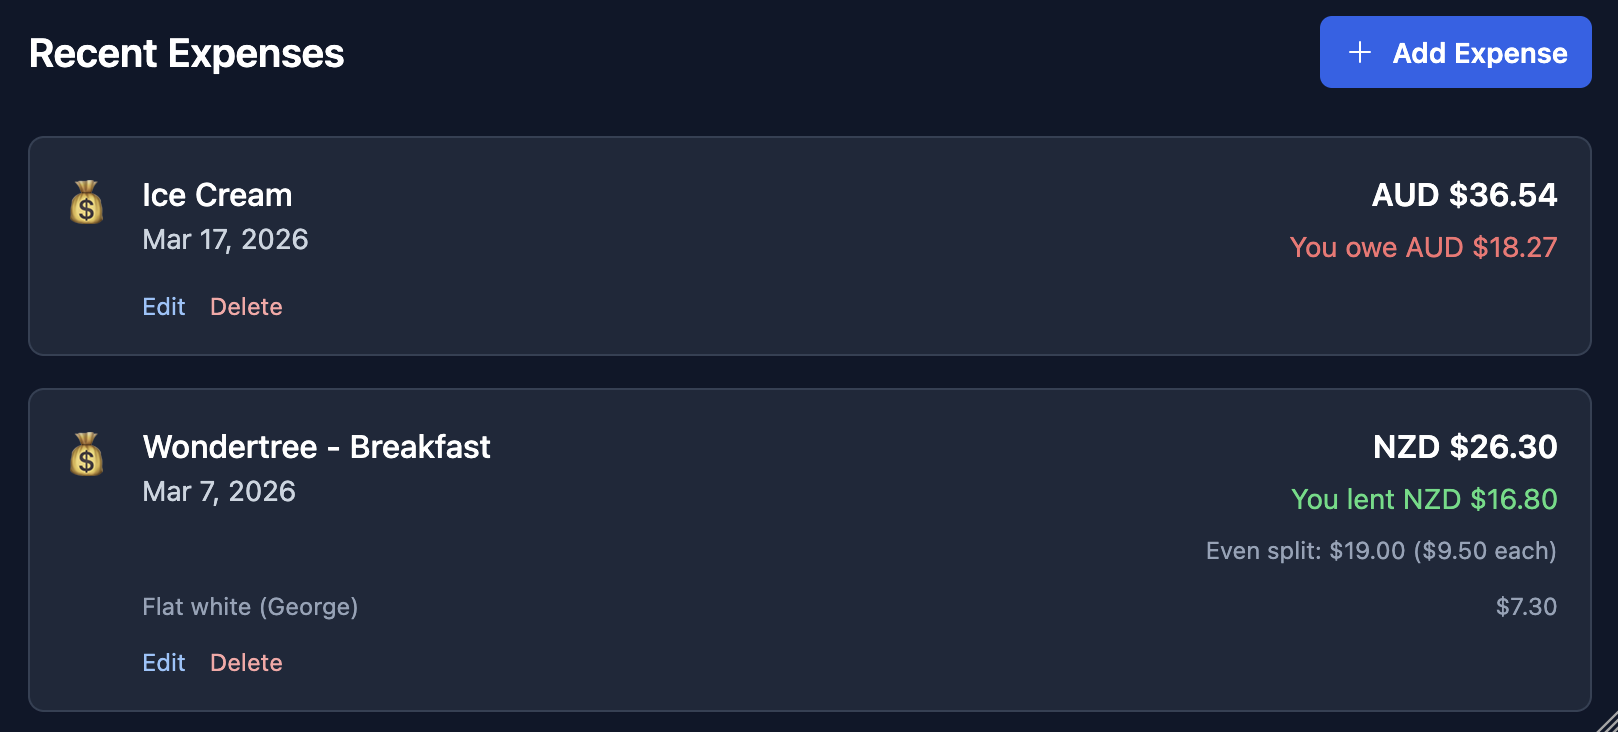Viewport: 1618px width, 732px height.
Task: Click the $7.30 line item amount
Action: click(x=1526, y=607)
